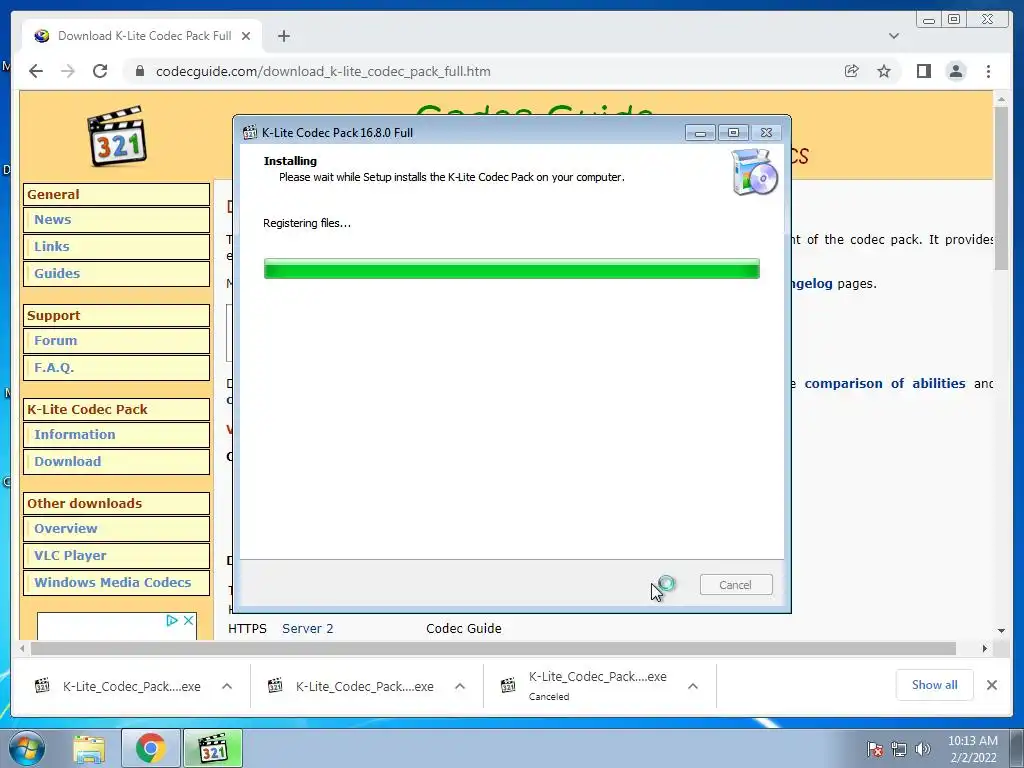Click the Other downloads sidebar heading
This screenshot has height=768, width=1024.
[116, 504]
